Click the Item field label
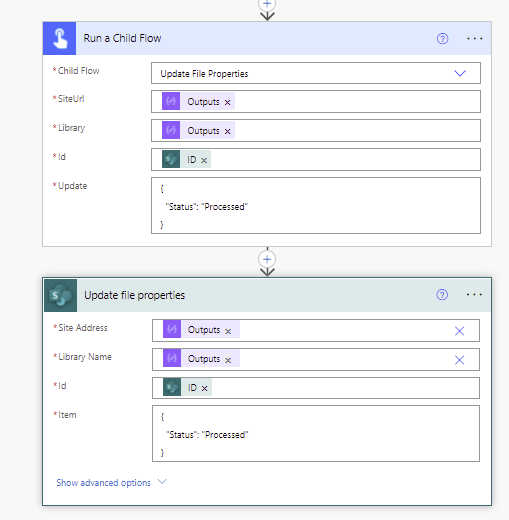Viewport: 509px width, 520px height. [67, 415]
